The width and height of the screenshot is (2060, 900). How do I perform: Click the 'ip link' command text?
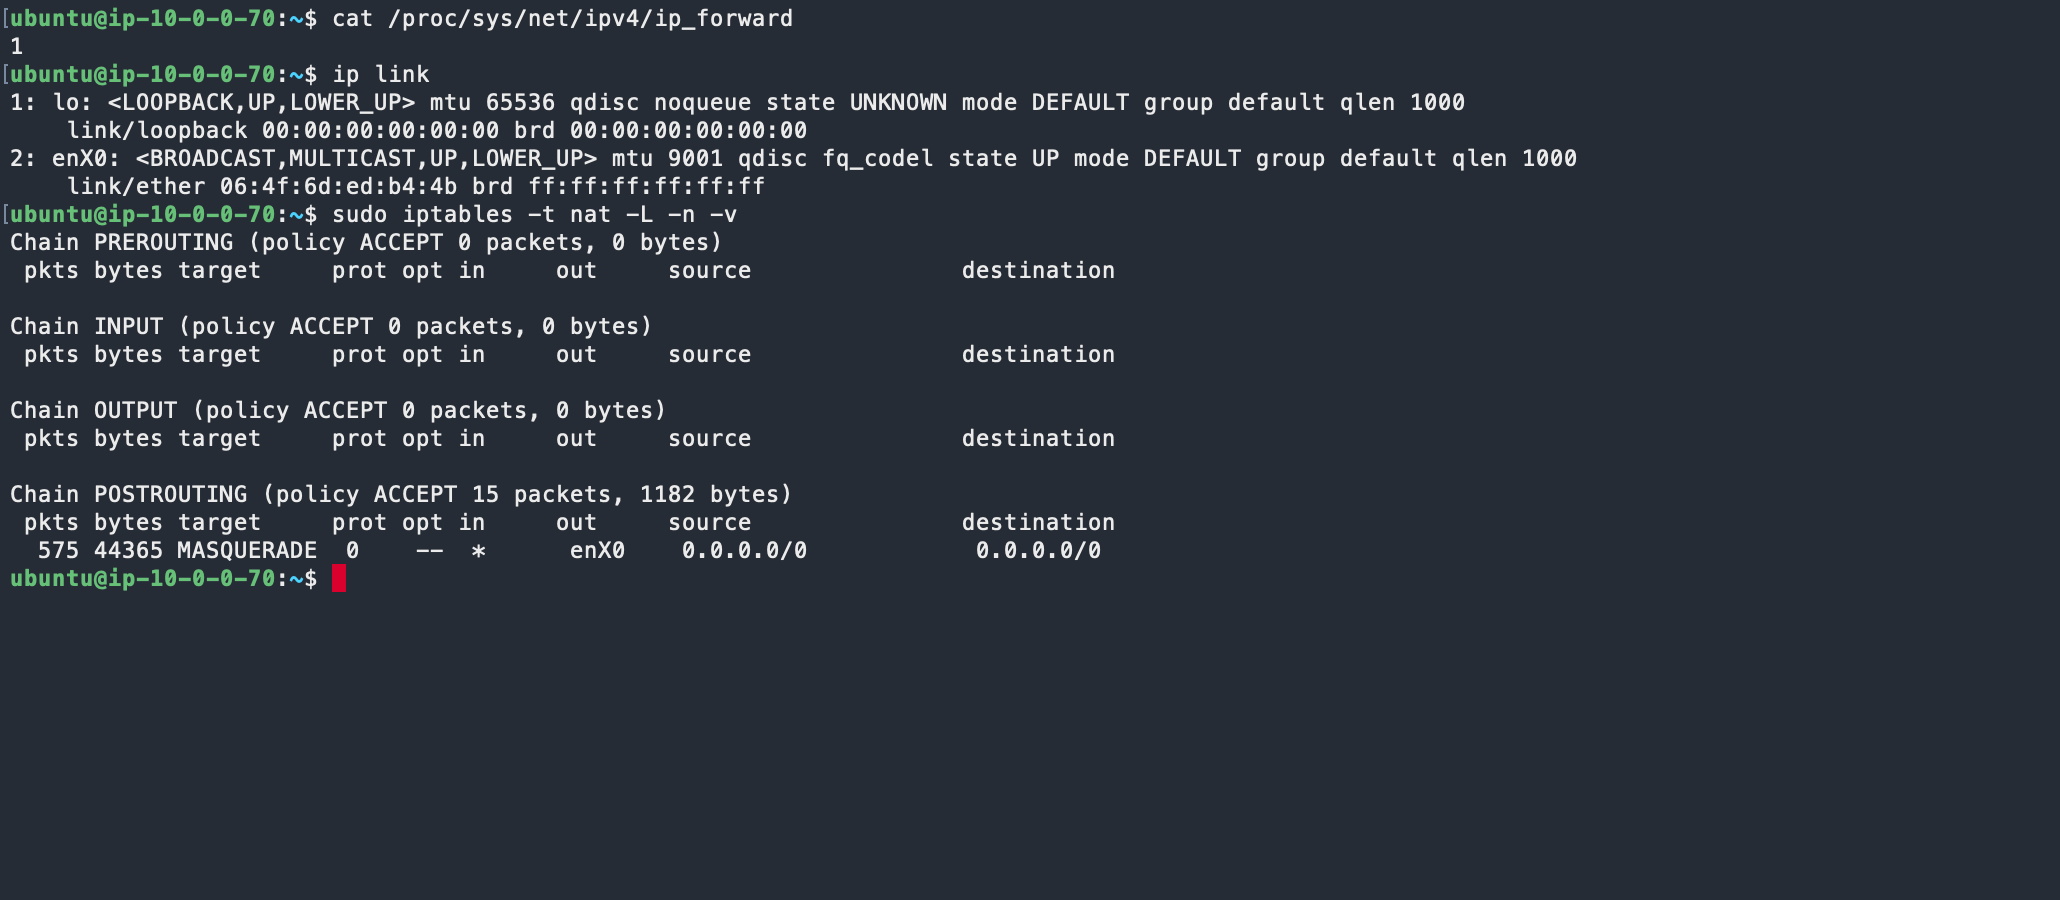tap(380, 74)
